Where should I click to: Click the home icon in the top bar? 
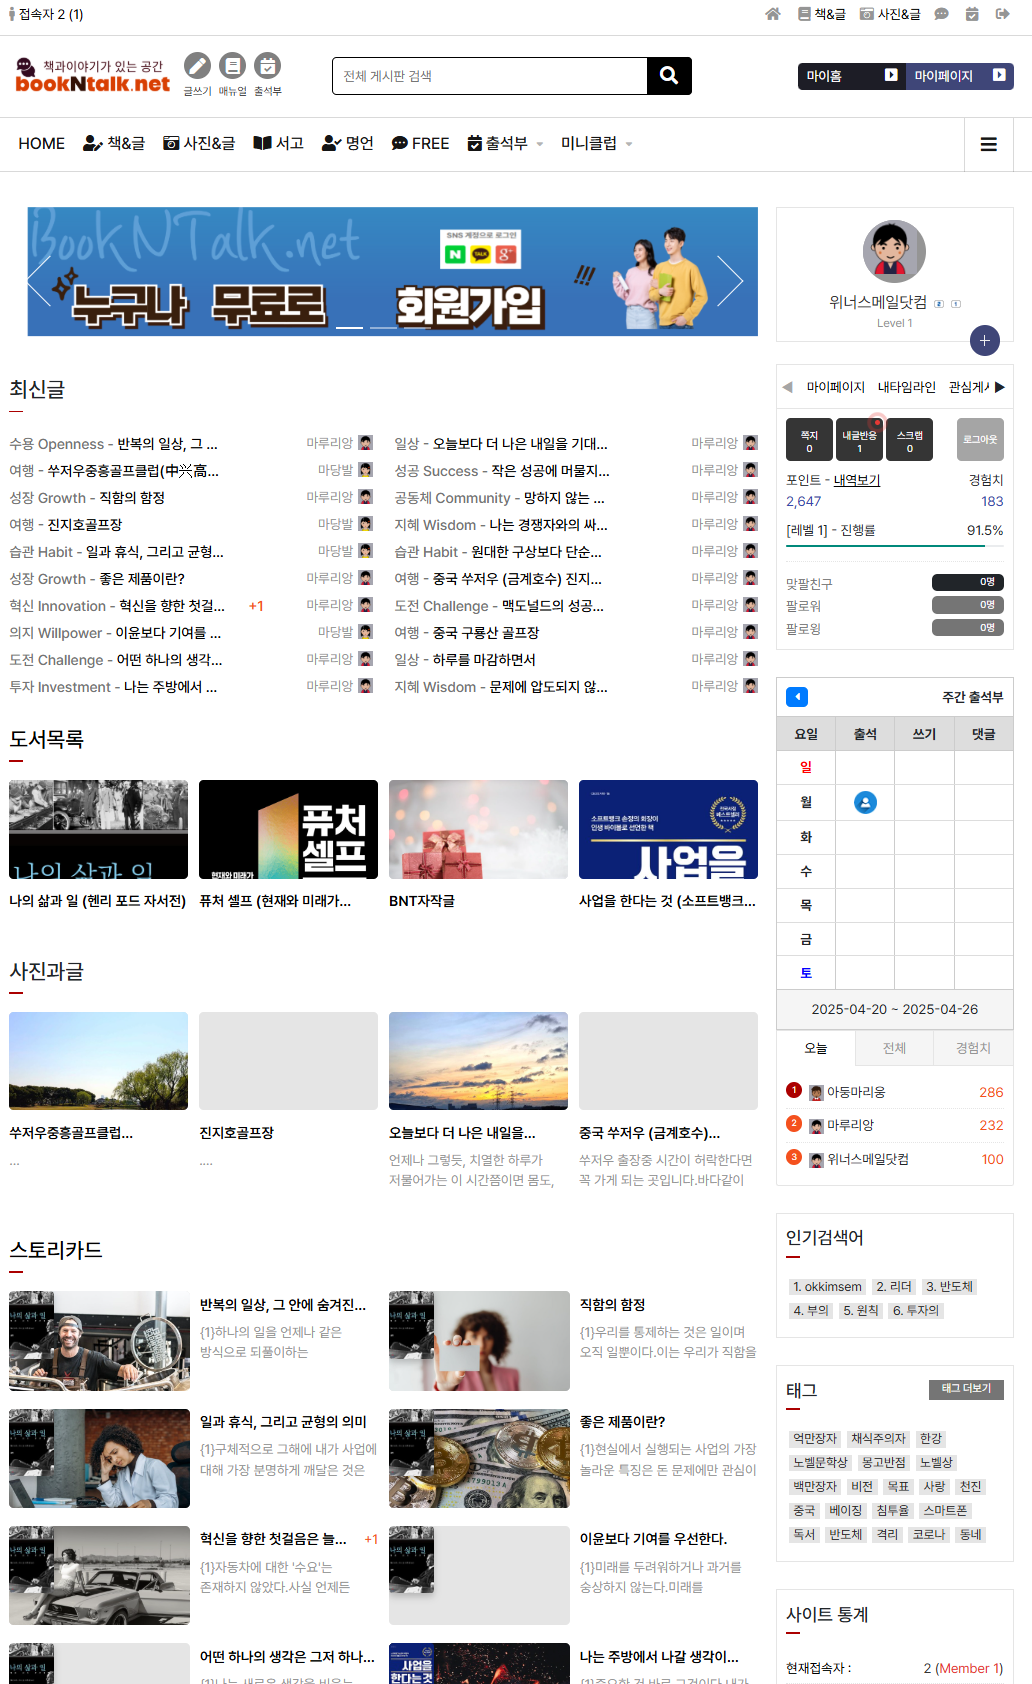click(x=772, y=14)
